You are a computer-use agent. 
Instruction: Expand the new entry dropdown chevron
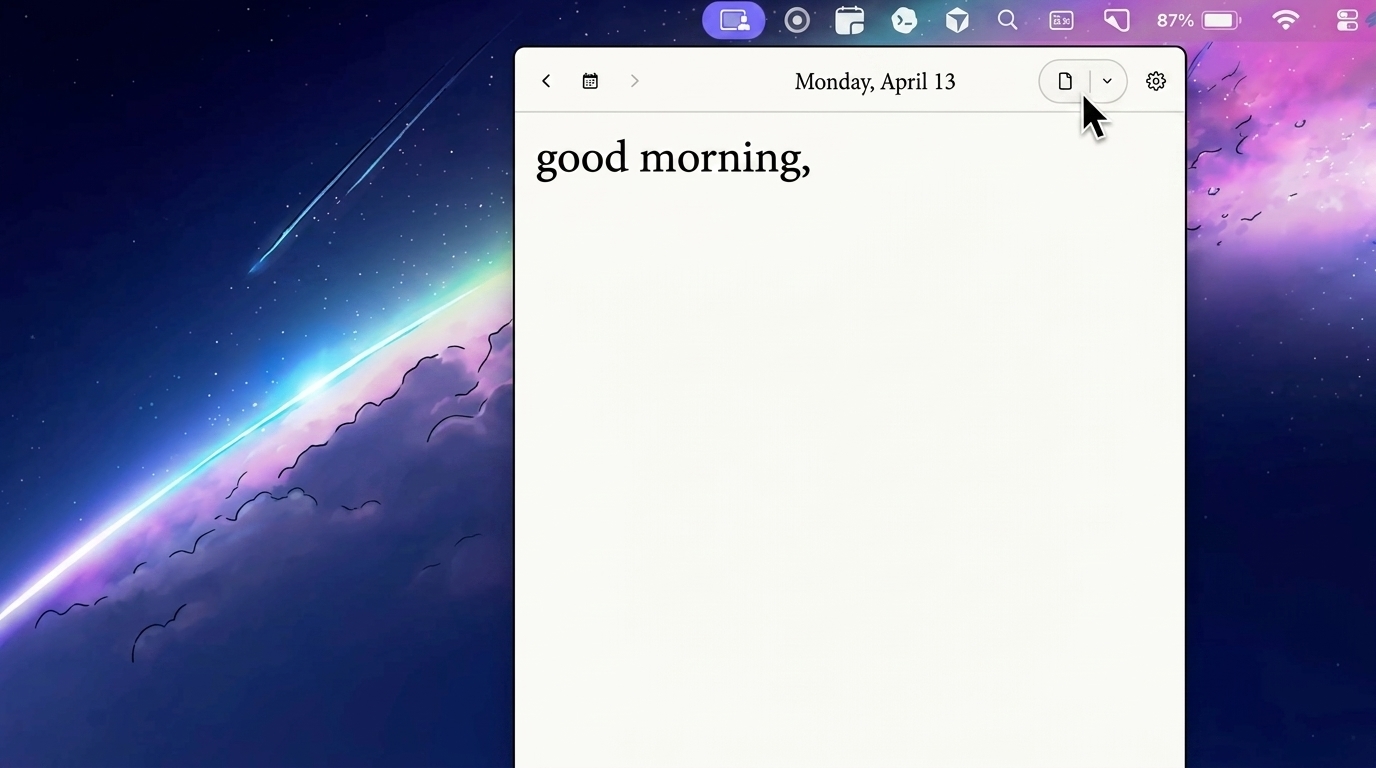[1106, 81]
